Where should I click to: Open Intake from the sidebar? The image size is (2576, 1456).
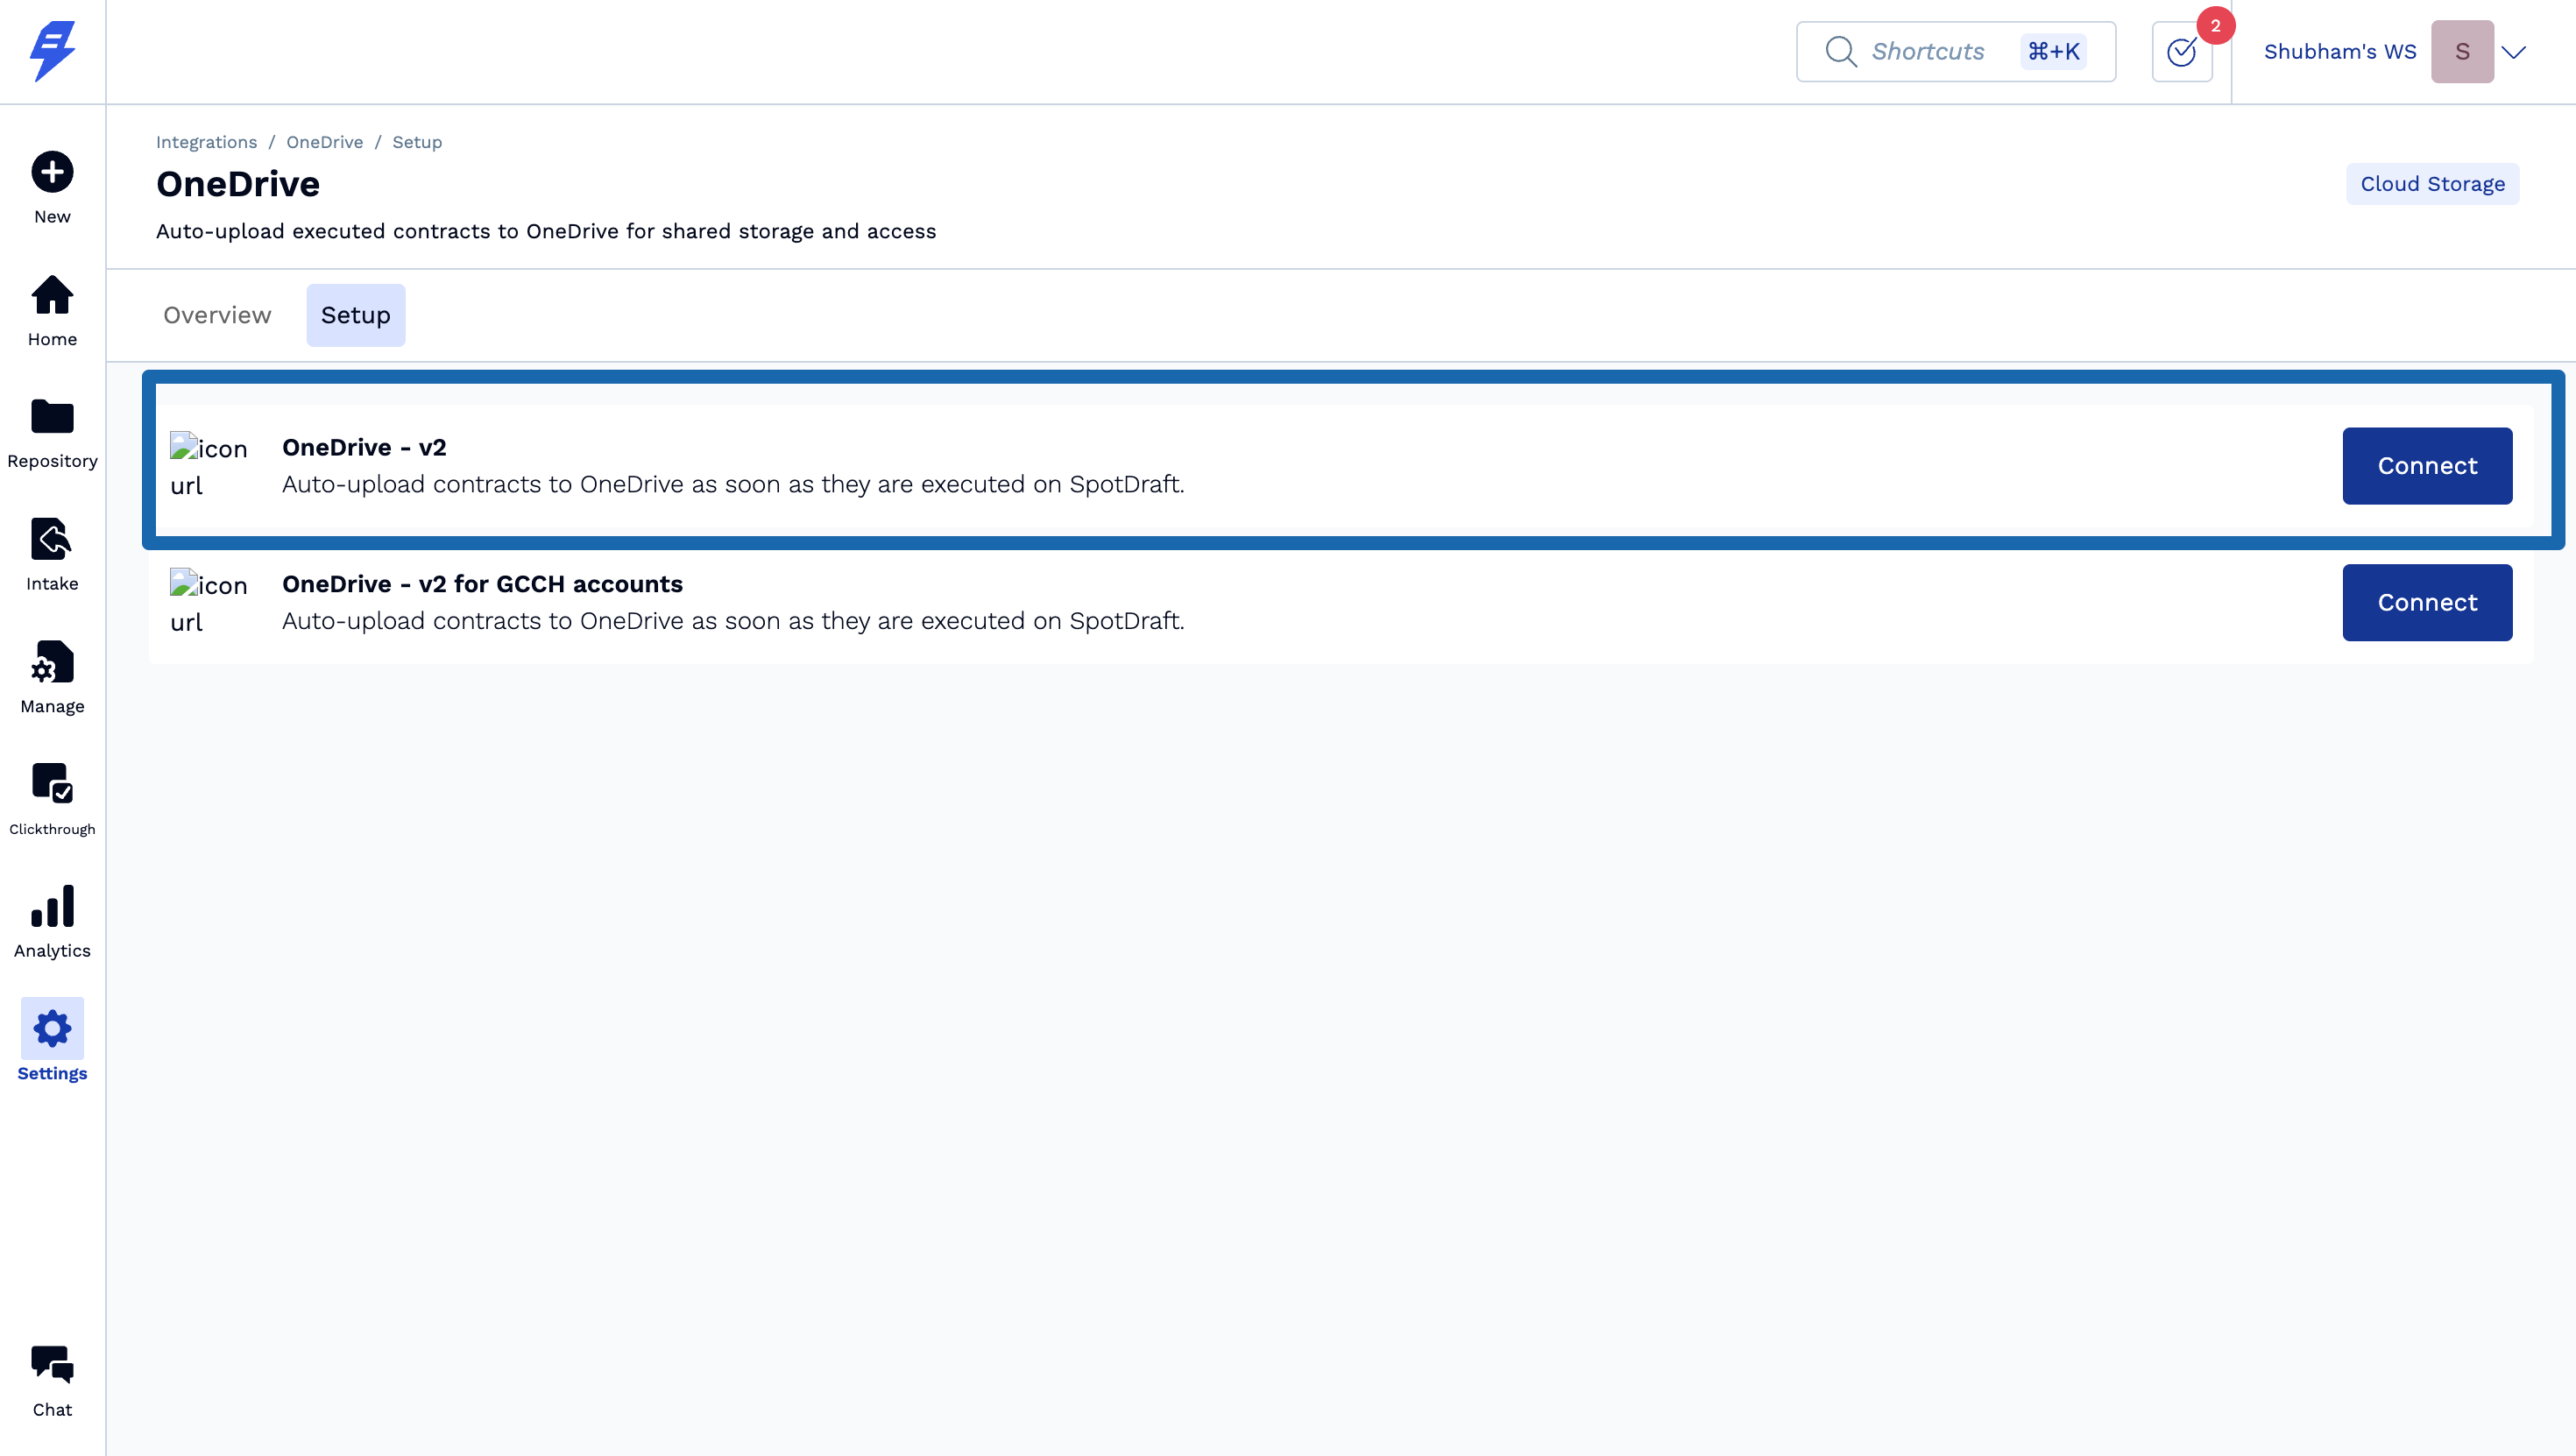52,540
